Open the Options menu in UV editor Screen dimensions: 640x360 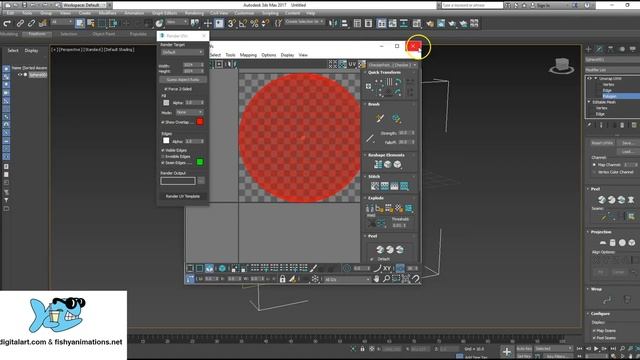pos(269,55)
